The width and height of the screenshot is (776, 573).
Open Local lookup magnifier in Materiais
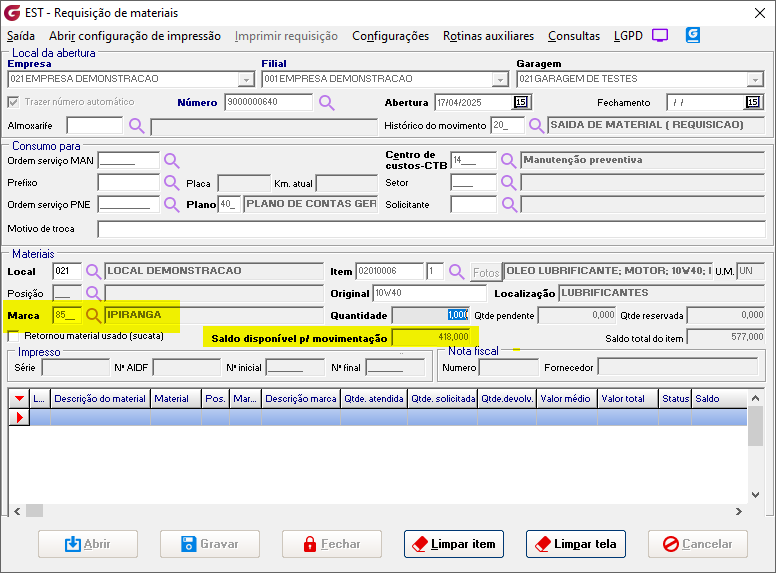coord(93,271)
